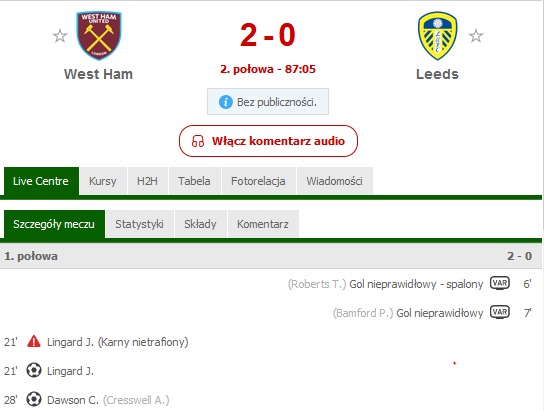This screenshot has height=411, width=544.
Task: Toggle favorite star next to West Ham
Action: pos(60,36)
